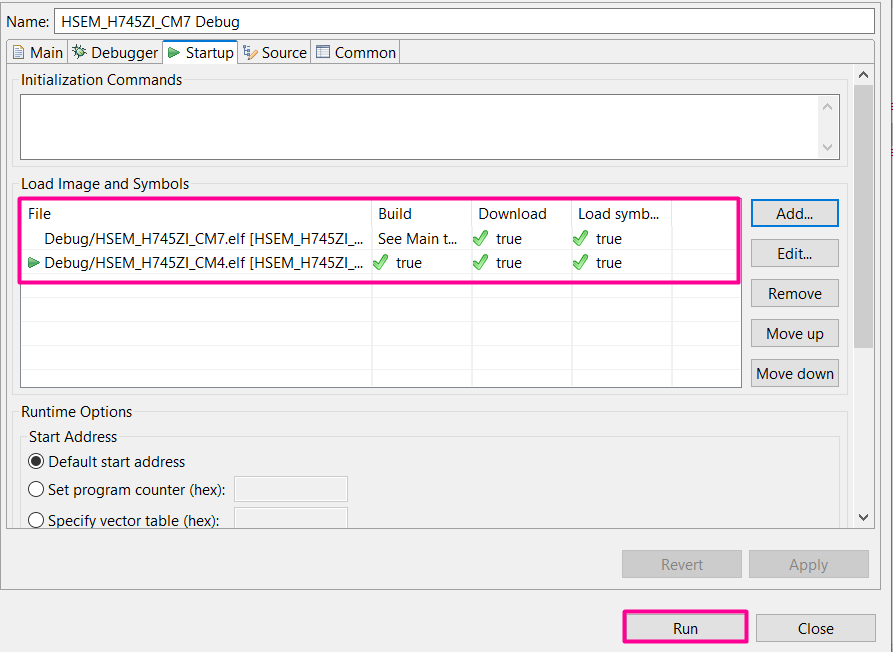Click the disabled Apply button
This screenshot has width=893, height=652.
coord(809,564)
